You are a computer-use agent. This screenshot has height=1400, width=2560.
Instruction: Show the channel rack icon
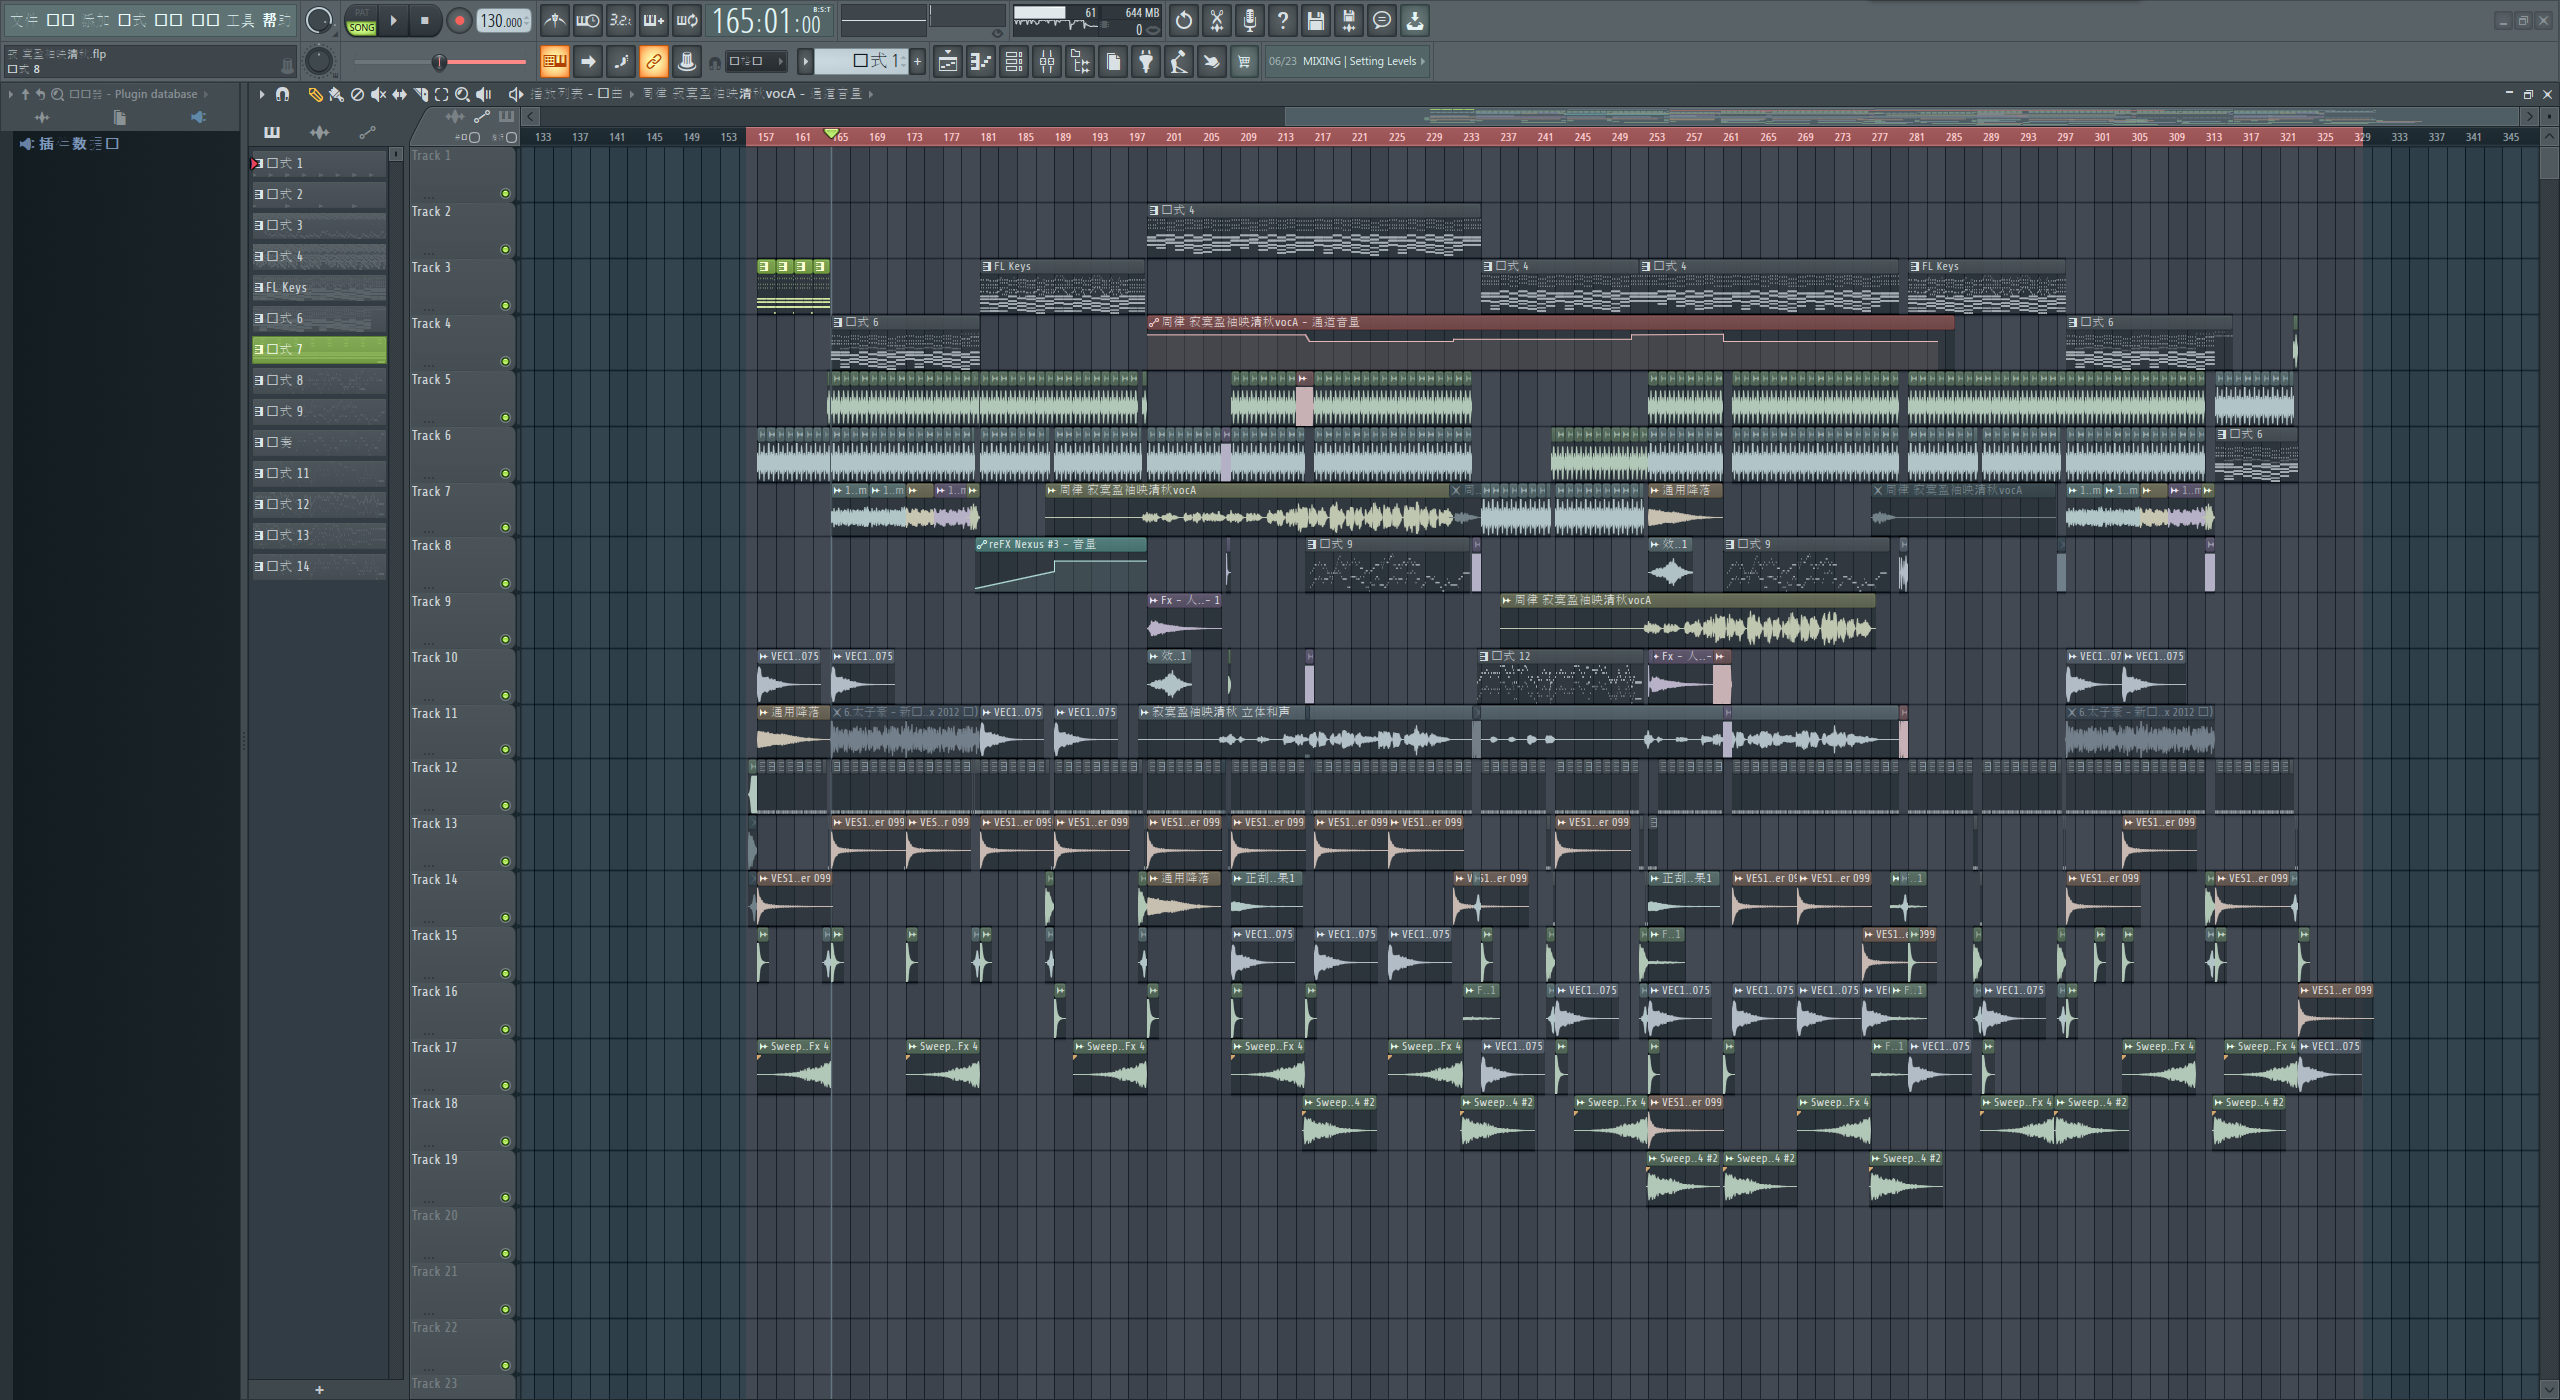tap(1013, 62)
